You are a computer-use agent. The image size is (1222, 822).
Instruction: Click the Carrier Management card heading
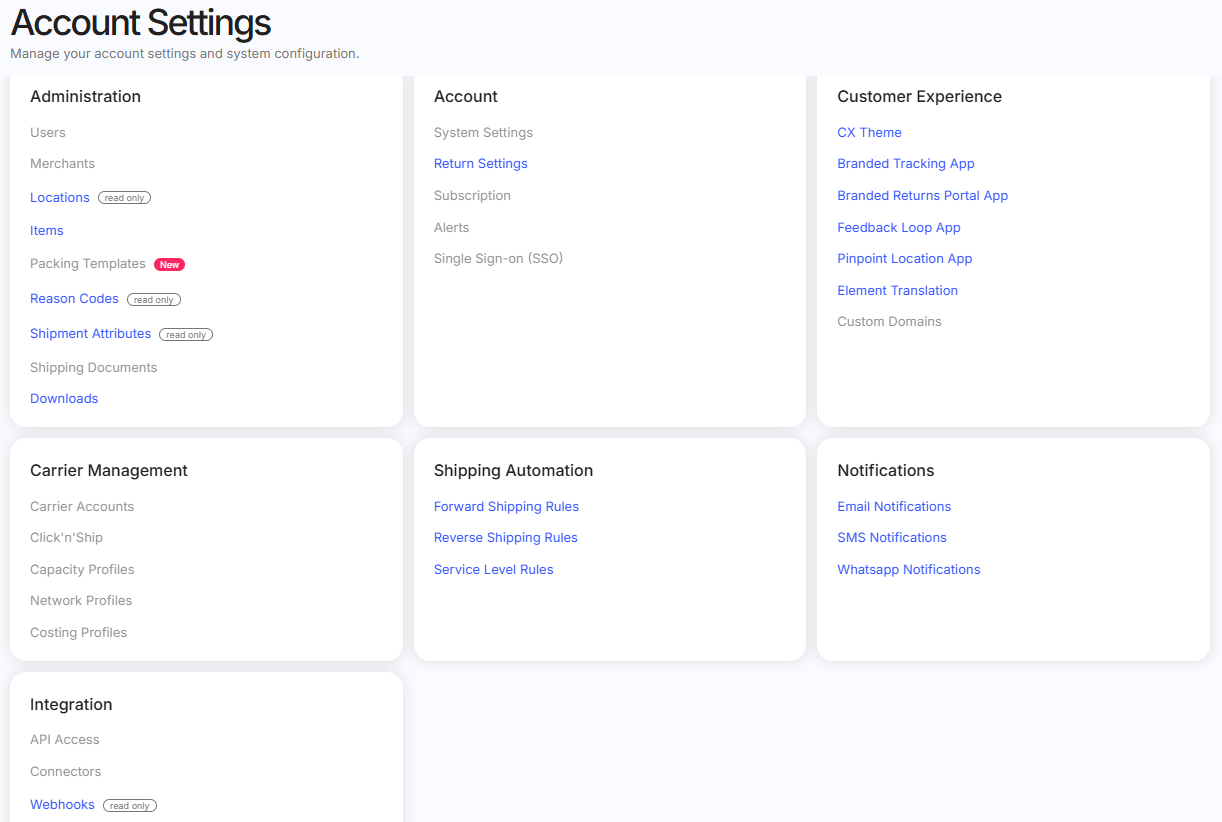[x=109, y=471]
